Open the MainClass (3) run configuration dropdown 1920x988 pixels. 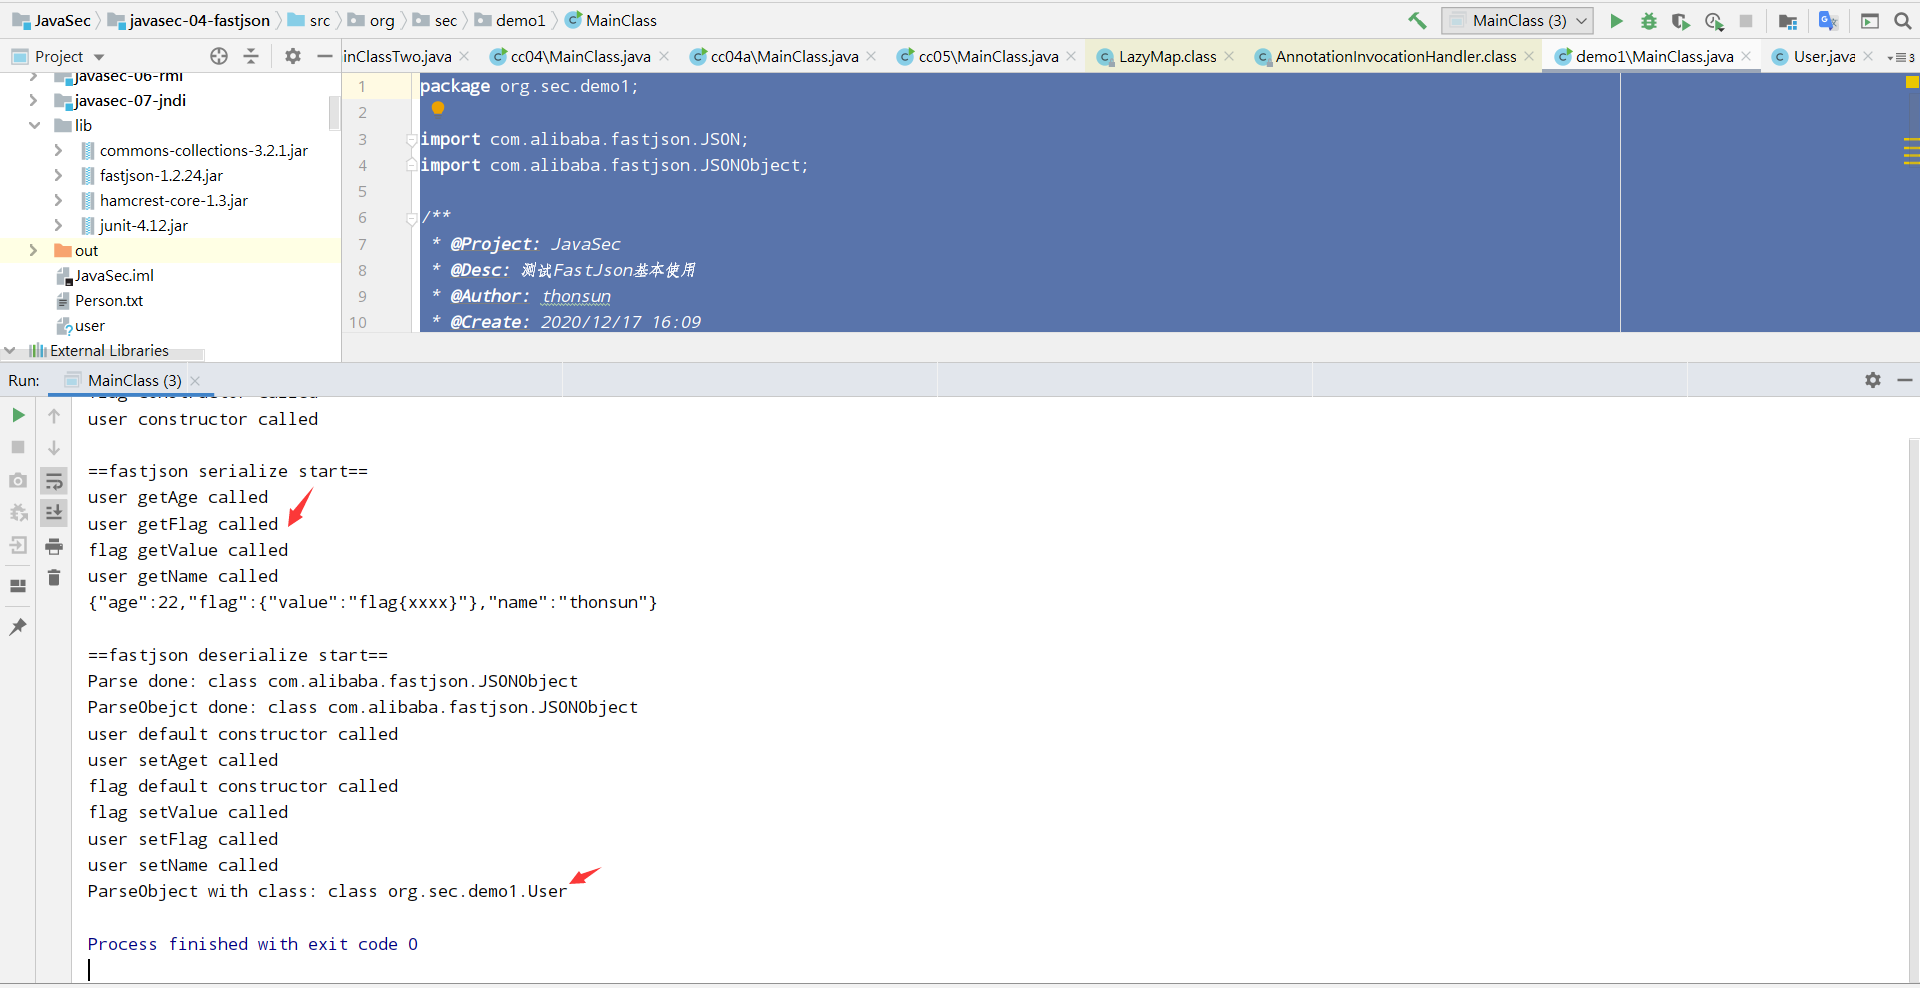tap(1517, 20)
